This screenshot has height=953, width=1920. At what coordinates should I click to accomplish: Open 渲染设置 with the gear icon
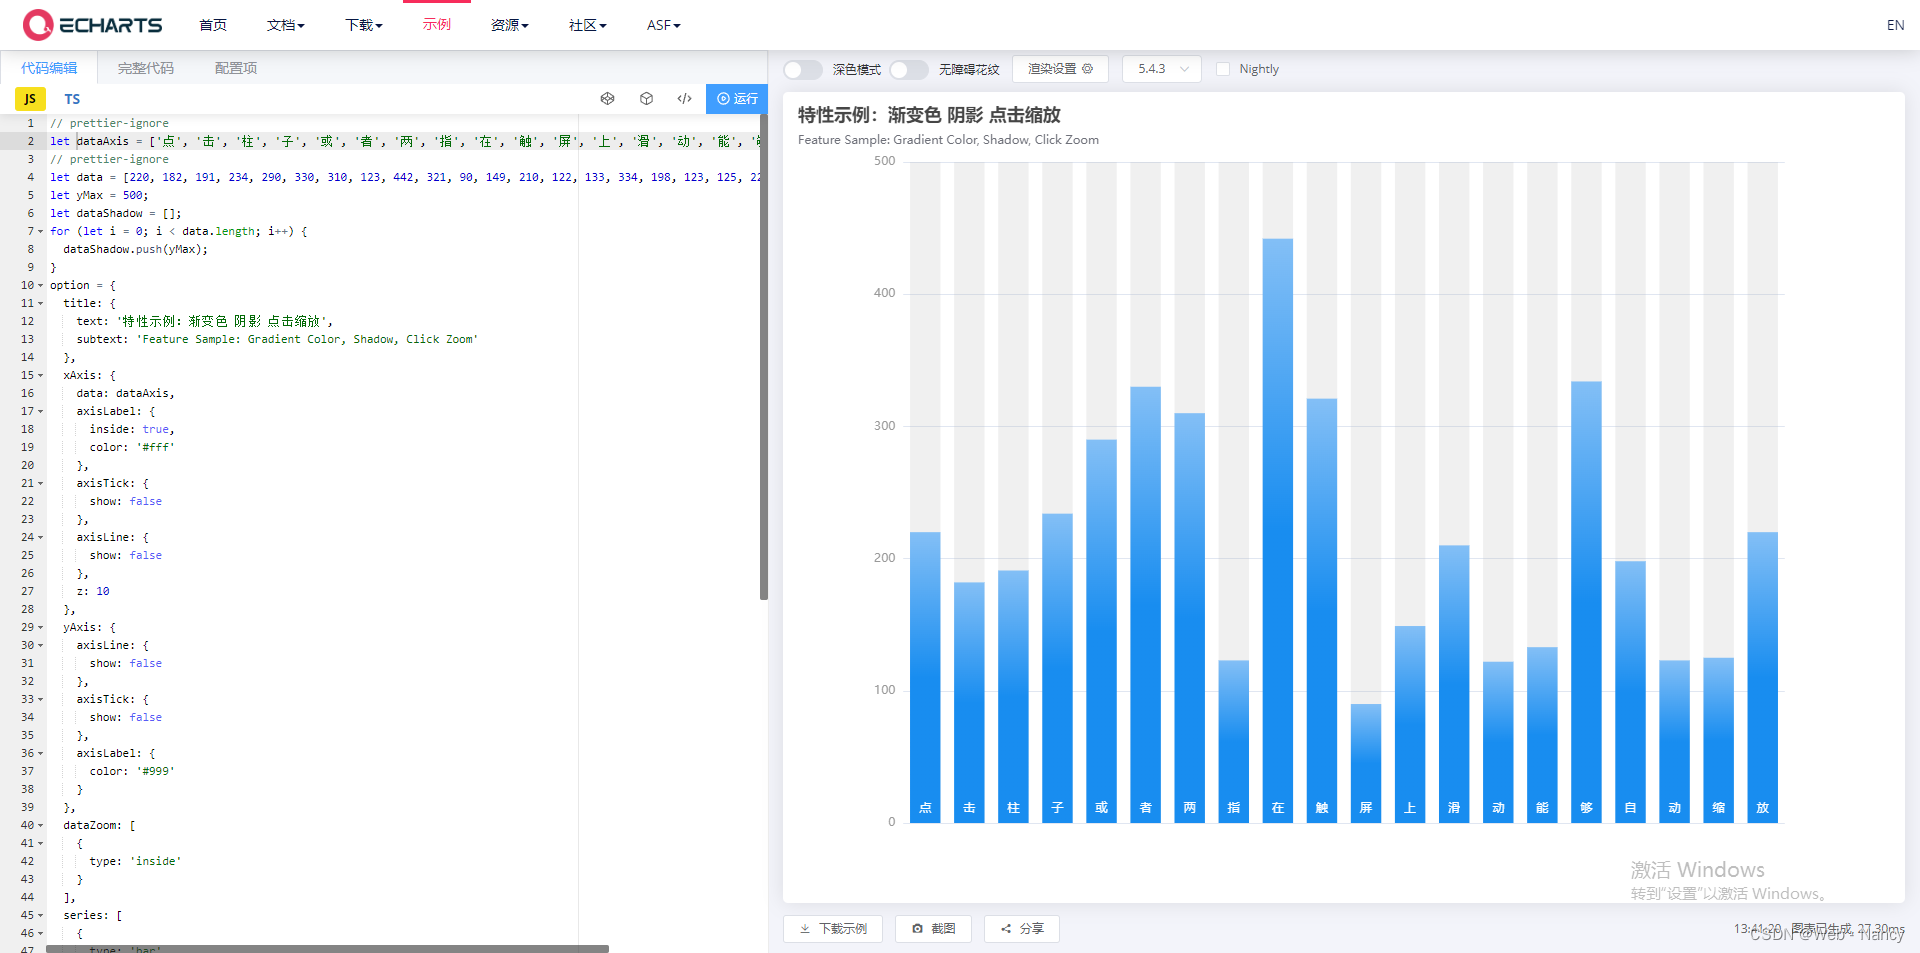pyautogui.click(x=1059, y=69)
